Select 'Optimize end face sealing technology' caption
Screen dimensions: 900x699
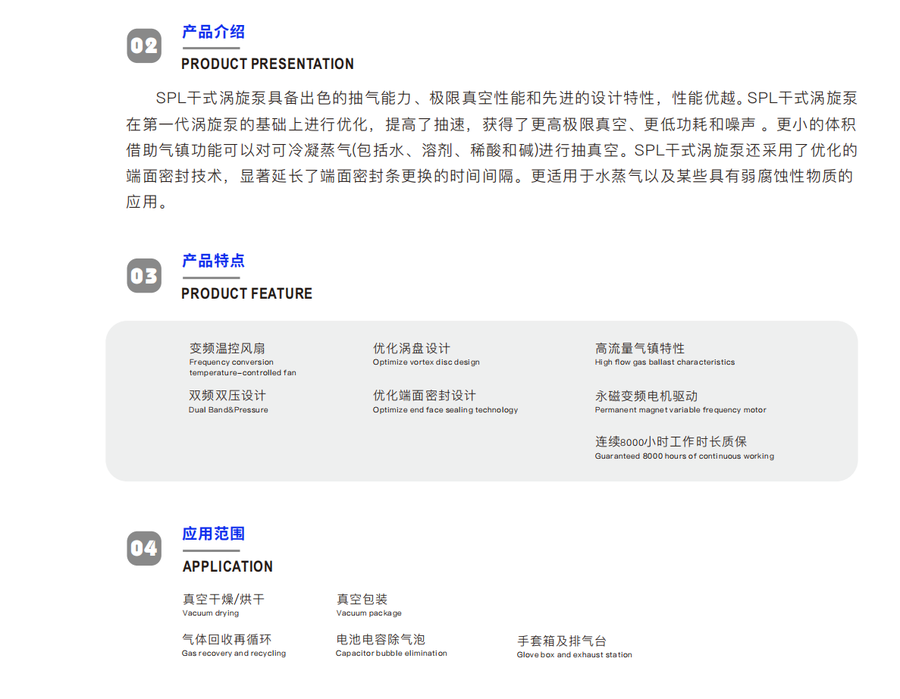click(445, 410)
